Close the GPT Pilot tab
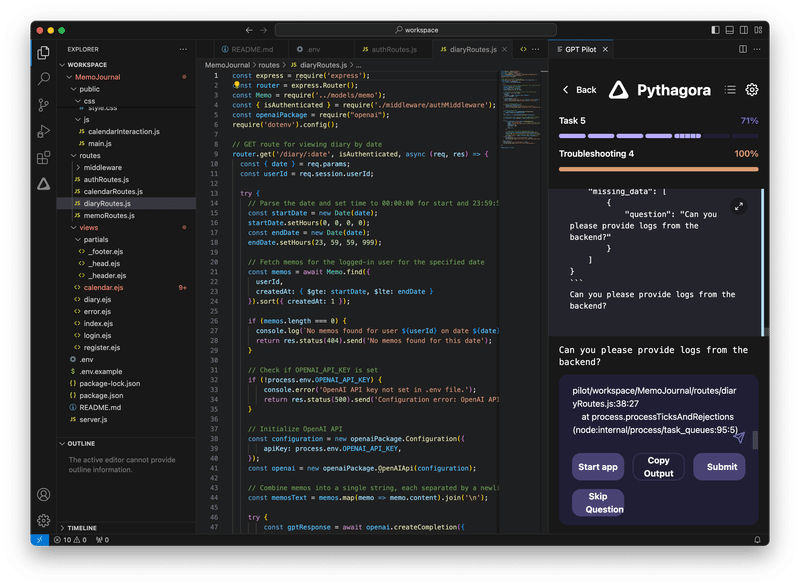This screenshot has height=586, width=800. [605, 49]
